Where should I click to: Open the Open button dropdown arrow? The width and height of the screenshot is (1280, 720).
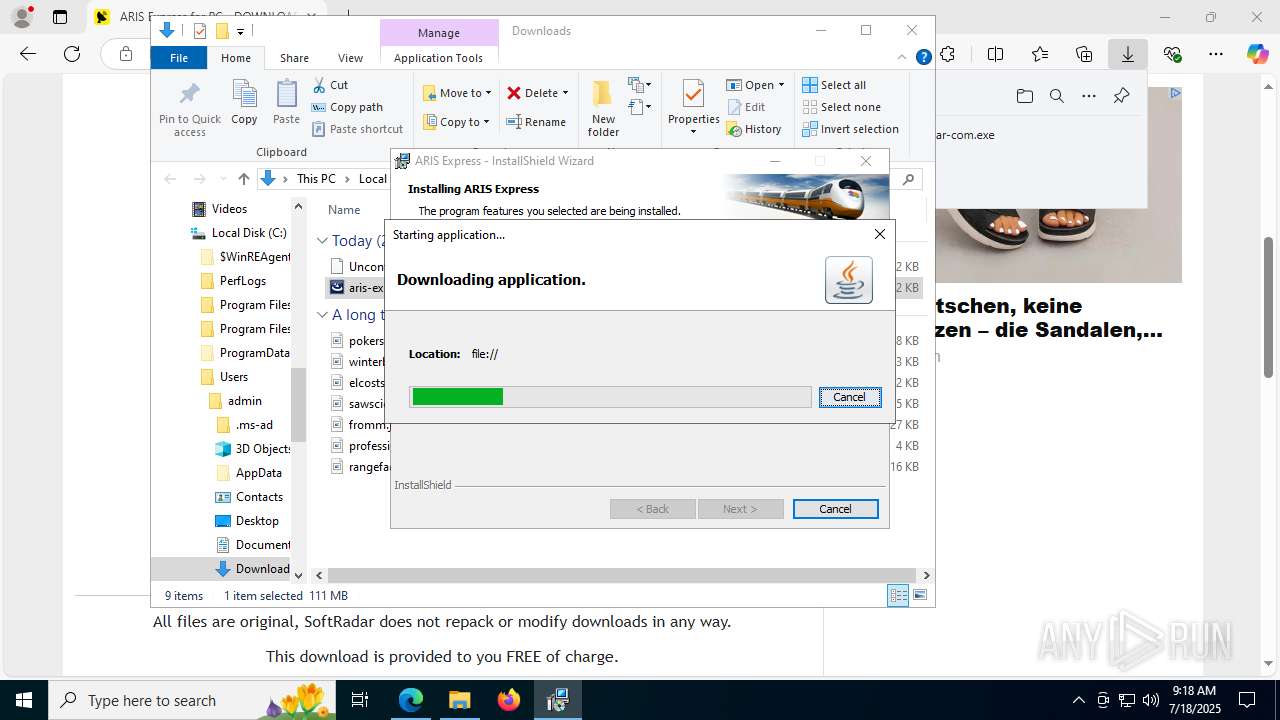tap(781, 85)
